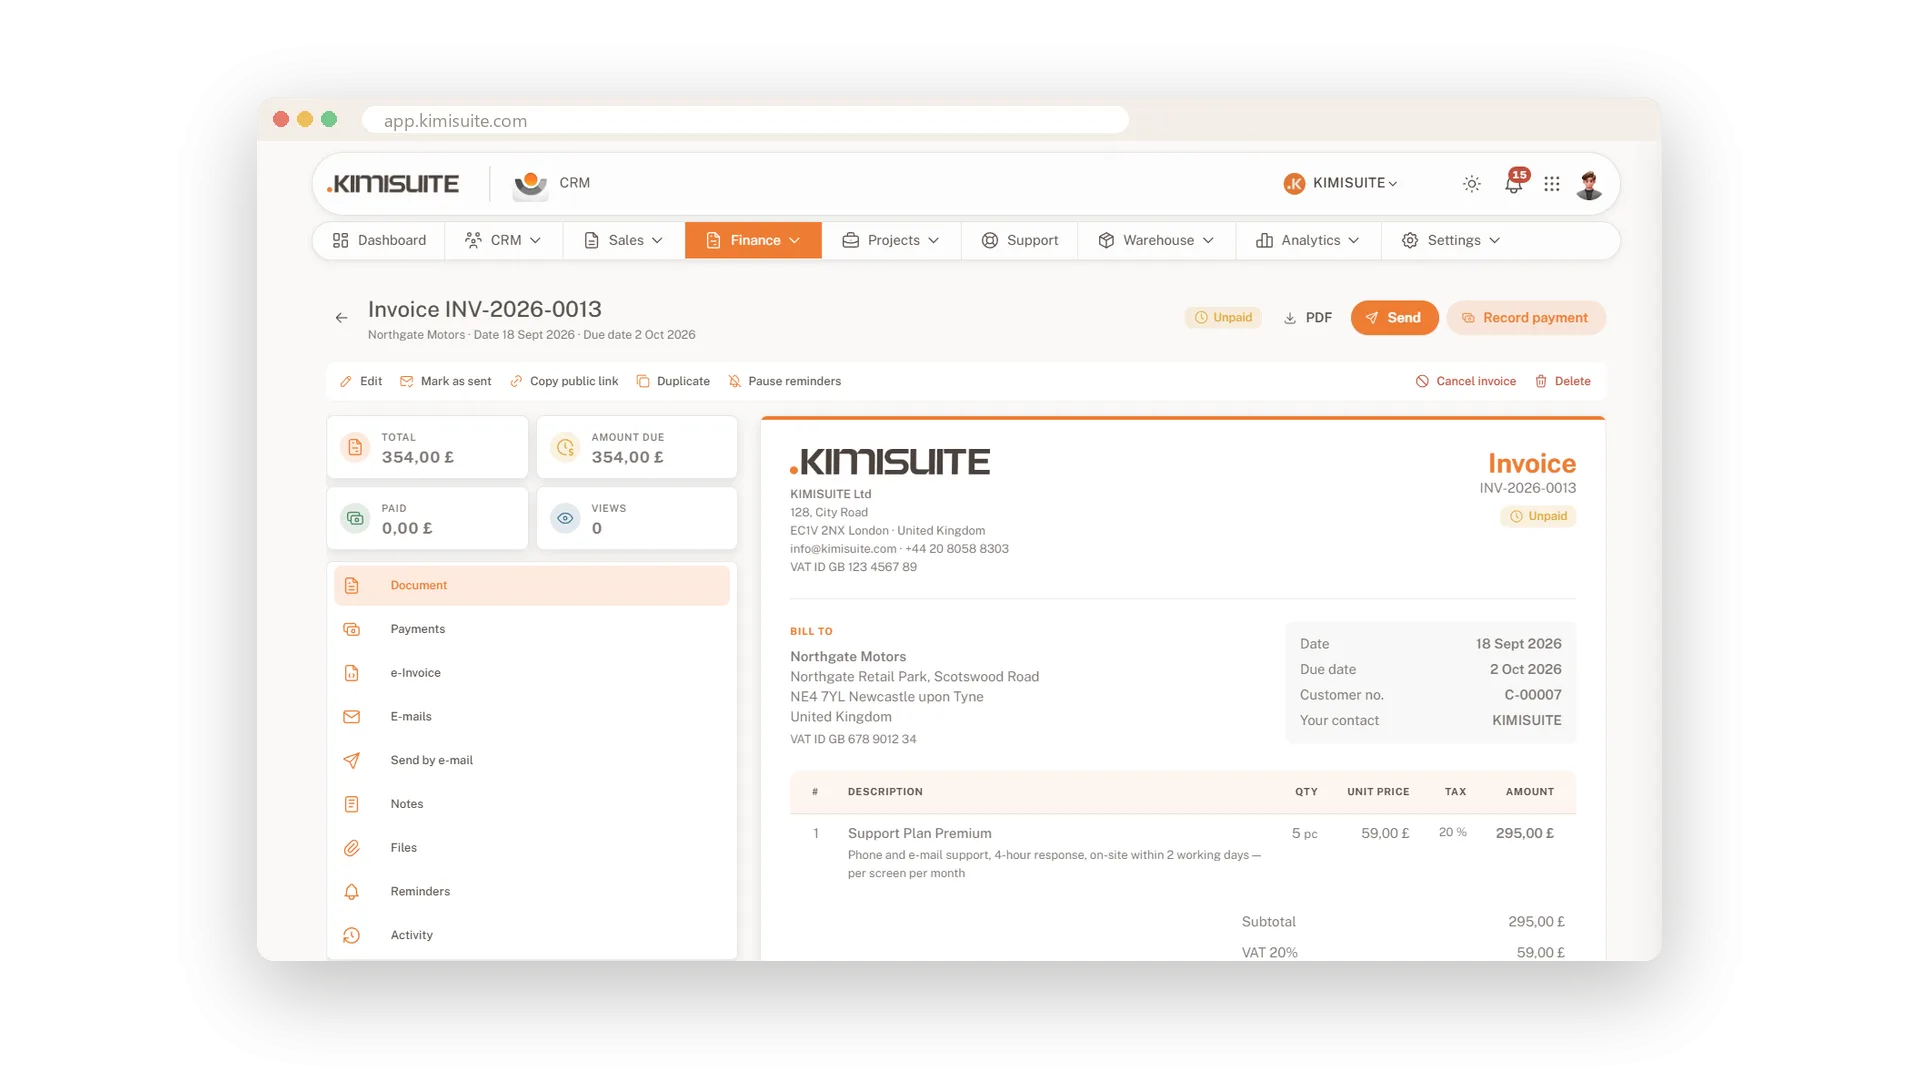Image resolution: width=1920 pixels, height=1080 pixels.
Task: Toggle light/dark theme sun icon
Action: [x=1471, y=184]
